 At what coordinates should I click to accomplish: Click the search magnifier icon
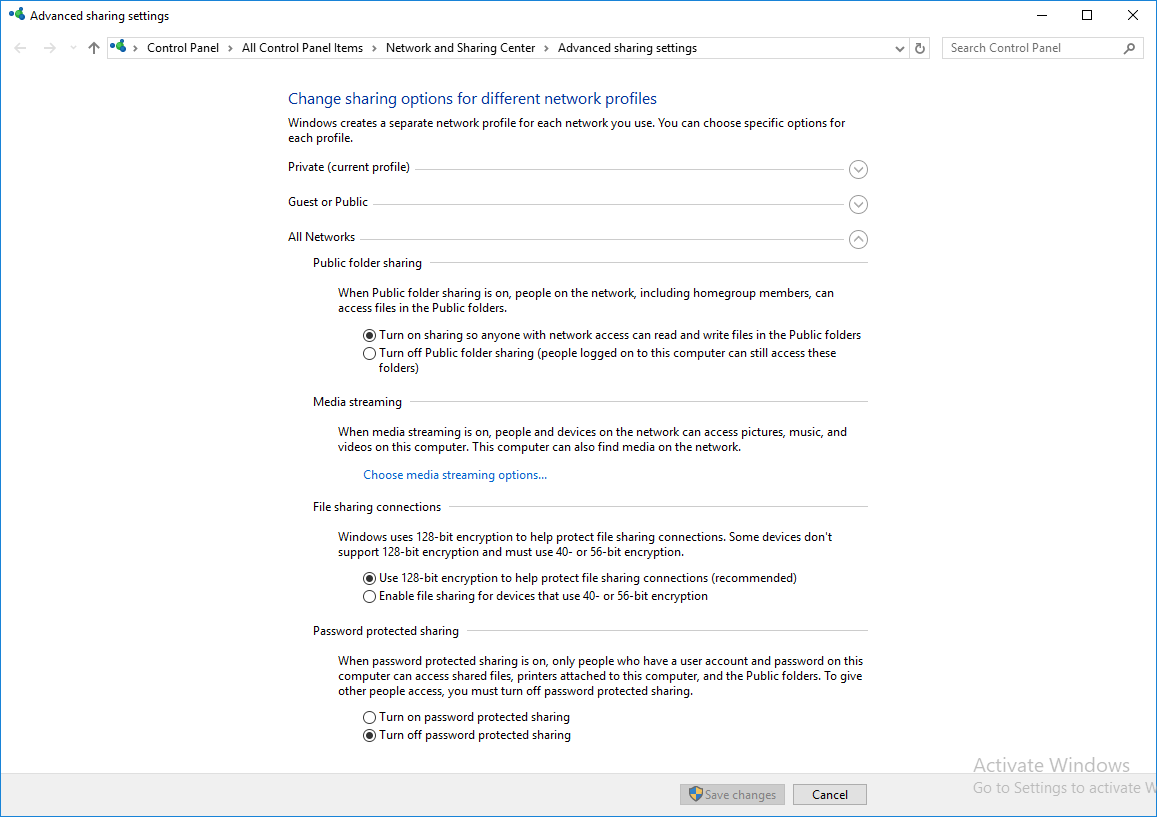point(1129,48)
